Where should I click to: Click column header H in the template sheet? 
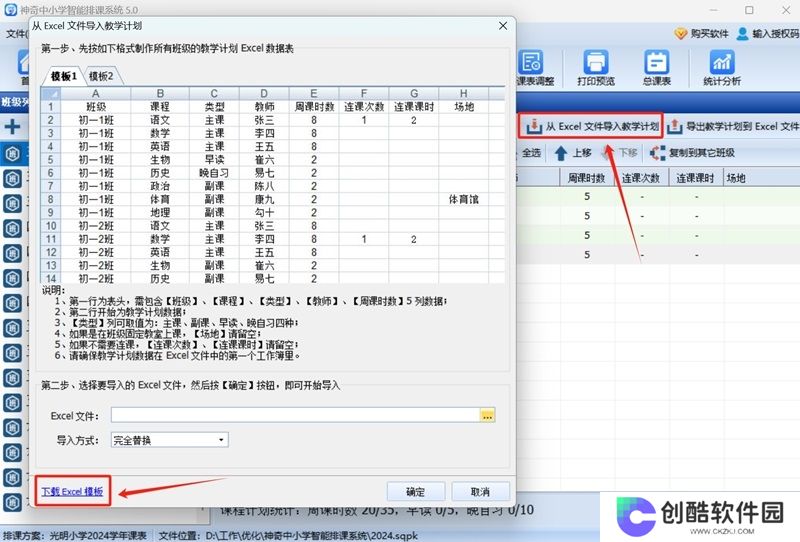463,93
